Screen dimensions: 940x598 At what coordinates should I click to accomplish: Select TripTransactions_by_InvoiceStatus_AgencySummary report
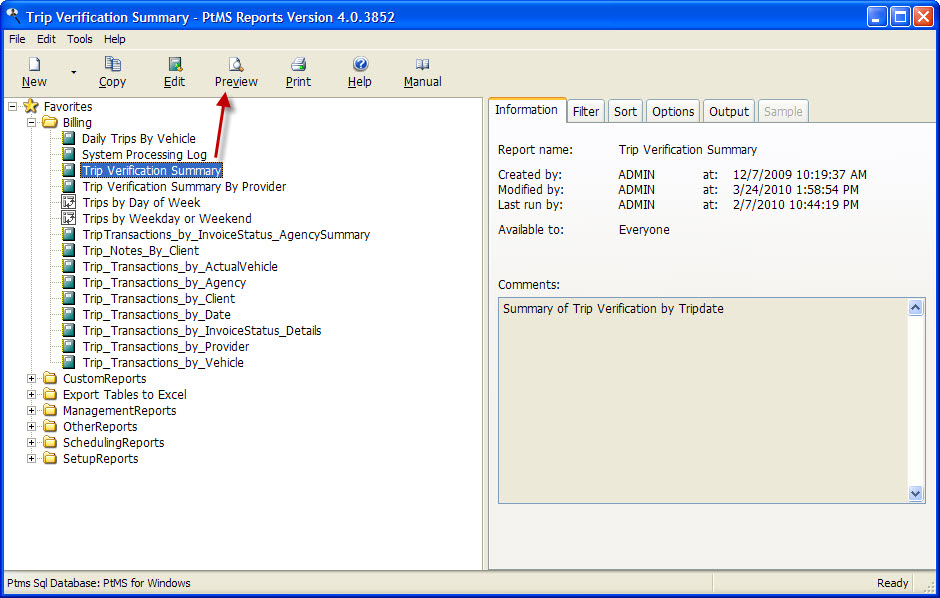[226, 235]
